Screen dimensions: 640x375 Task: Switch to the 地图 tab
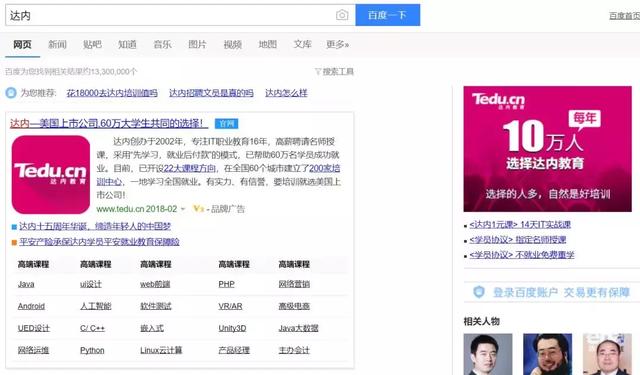pyautogui.click(x=268, y=44)
